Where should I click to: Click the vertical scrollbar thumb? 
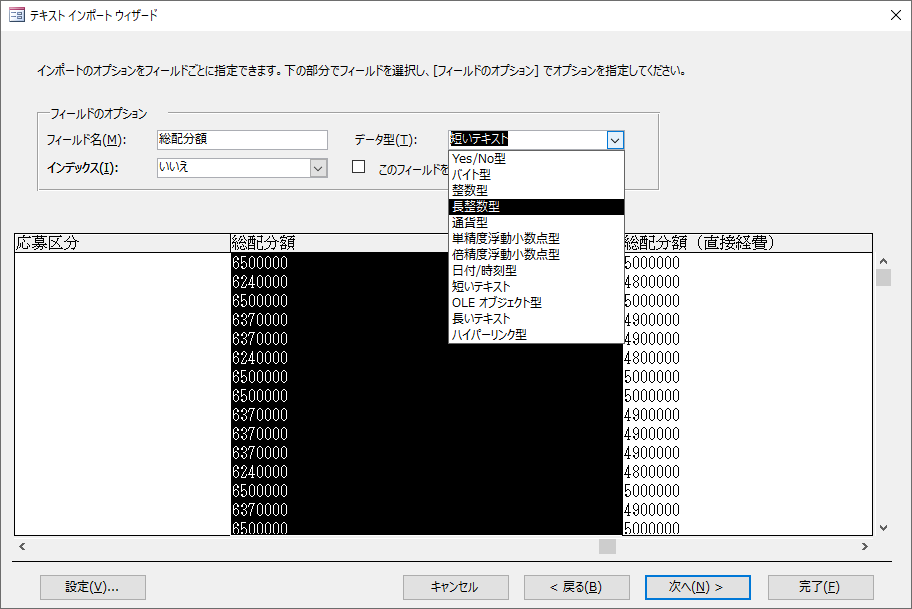tap(884, 277)
